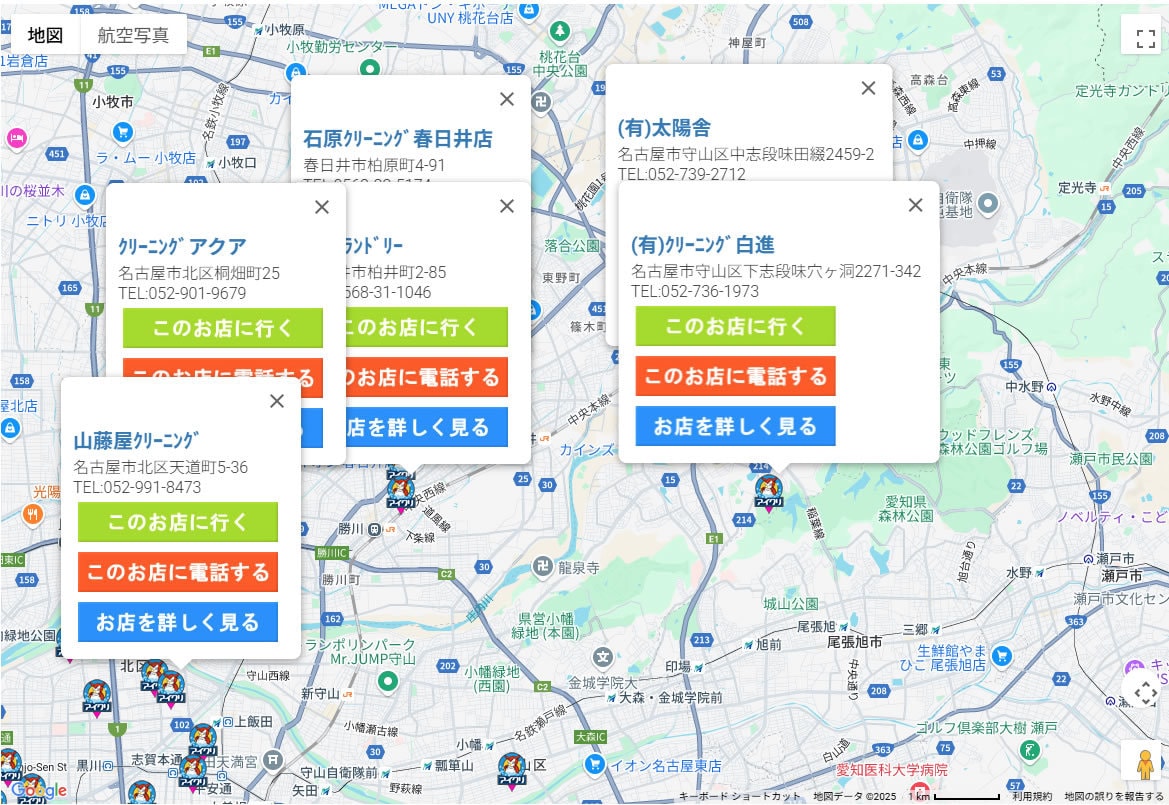Click the ラシポリンパーク Mr.JUMP守山 pin
Image resolution: width=1169 pixels, height=805 pixels.
click(387, 680)
